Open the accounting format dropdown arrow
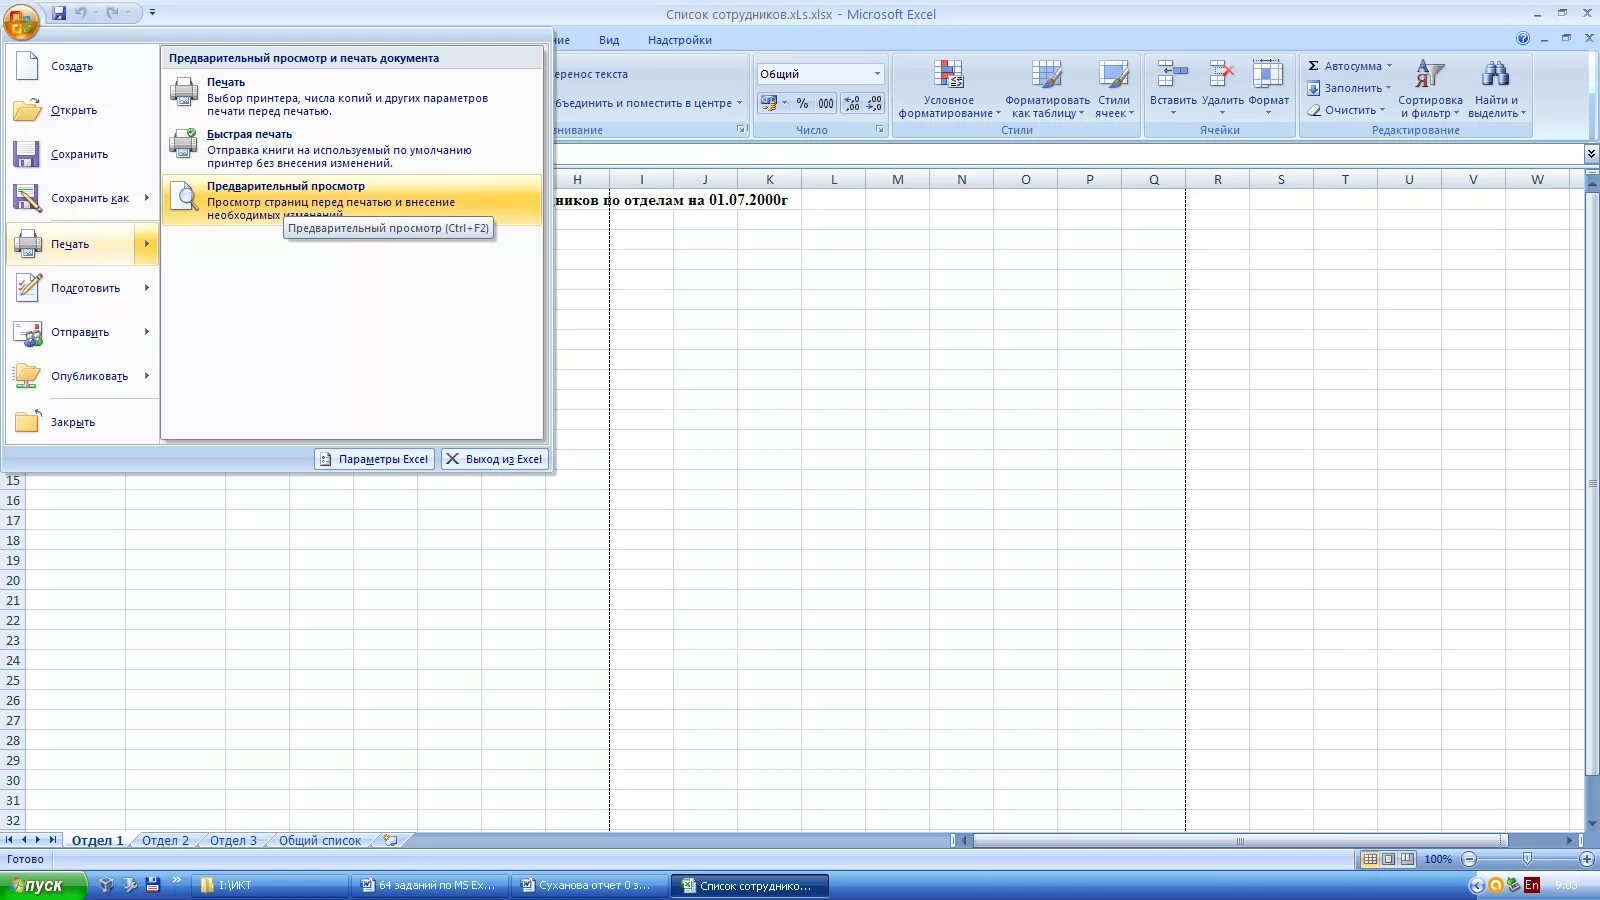This screenshot has height=900, width=1600. click(784, 103)
